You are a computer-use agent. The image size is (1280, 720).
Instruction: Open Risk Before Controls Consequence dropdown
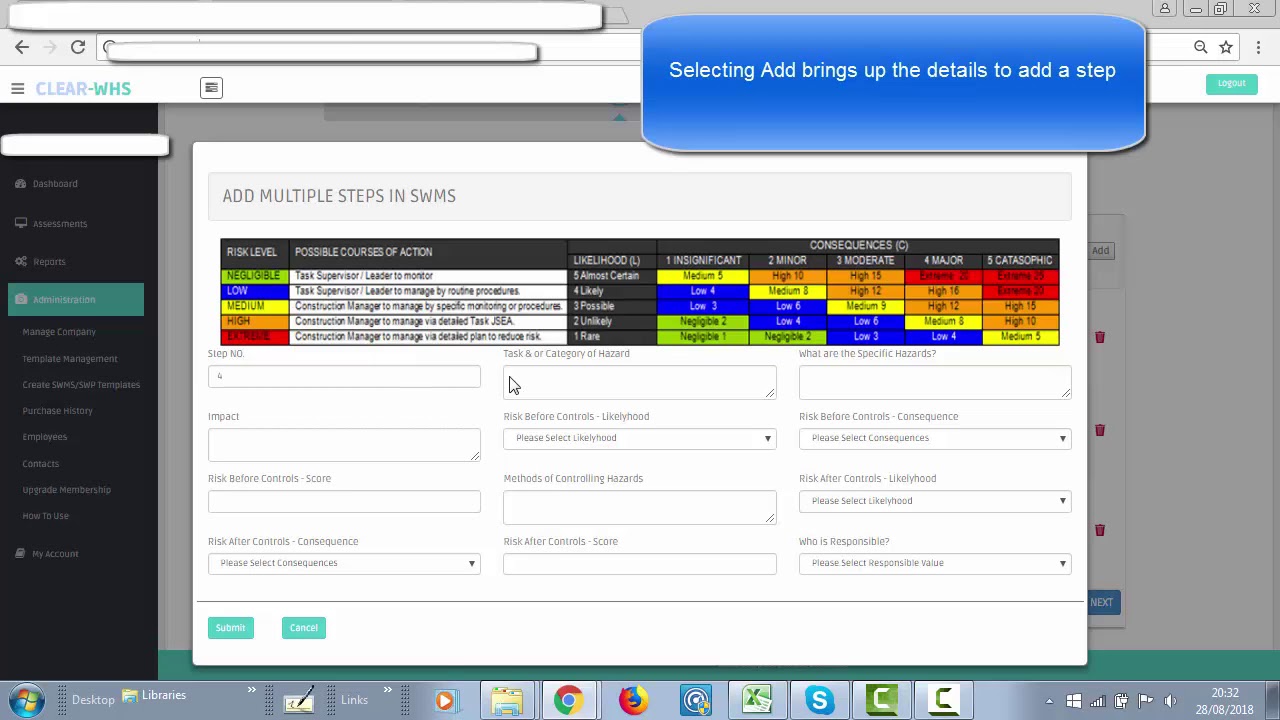click(x=935, y=438)
